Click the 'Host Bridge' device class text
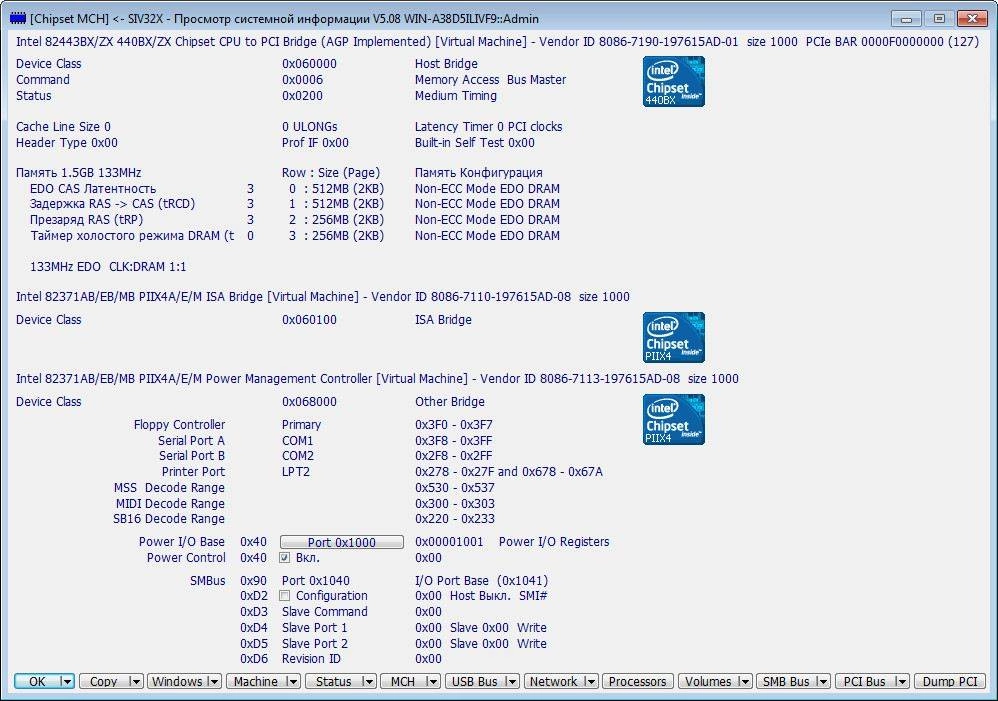The height and width of the screenshot is (701, 998). [446, 64]
